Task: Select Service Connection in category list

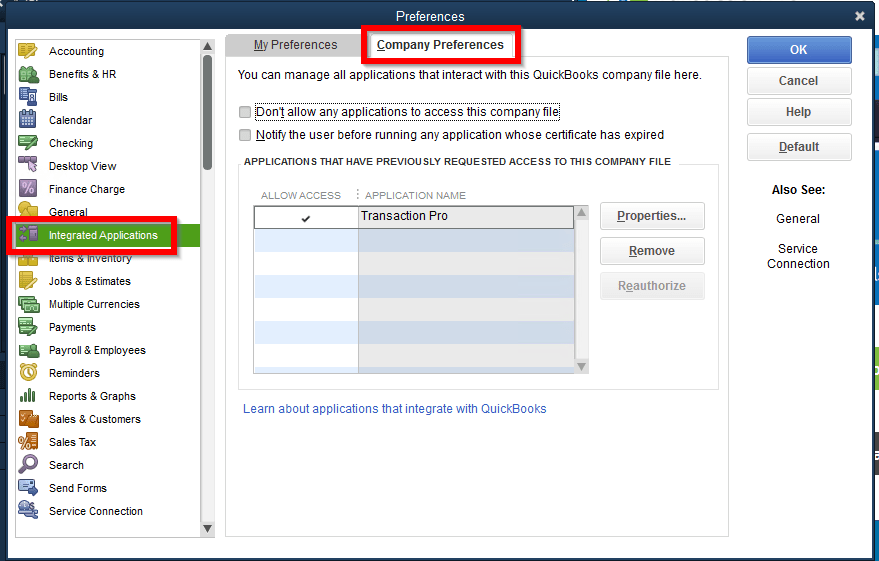Action: coord(96,511)
